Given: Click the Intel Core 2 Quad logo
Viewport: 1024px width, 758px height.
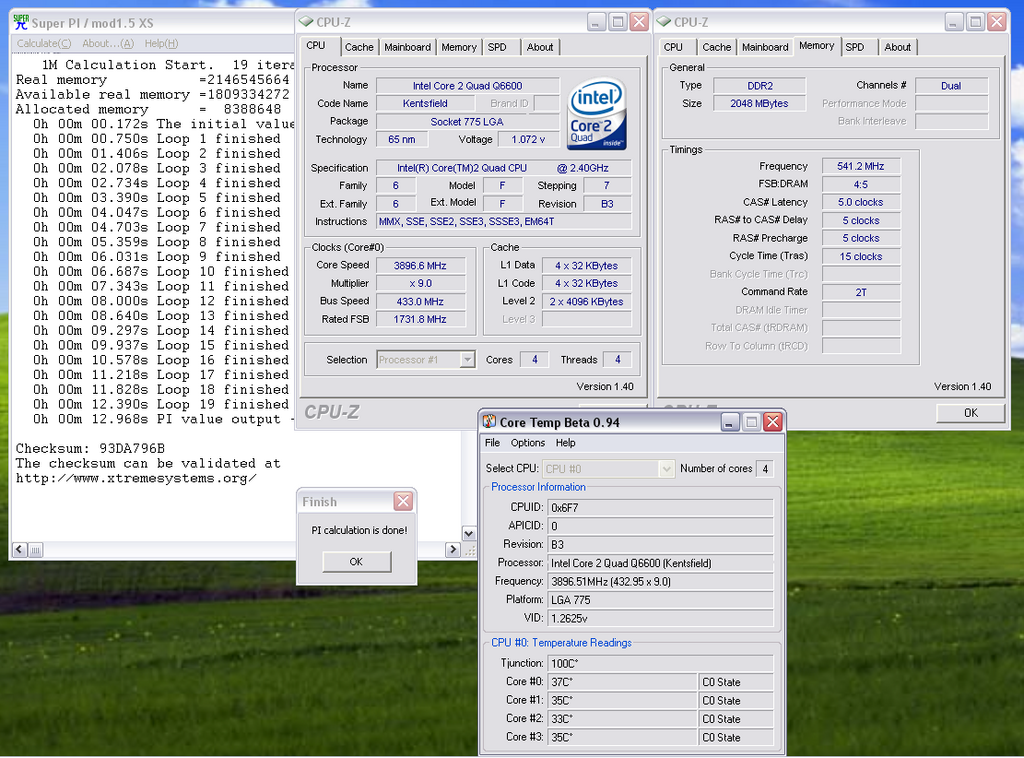Looking at the screenshot, I should click(x=597, y=114).
